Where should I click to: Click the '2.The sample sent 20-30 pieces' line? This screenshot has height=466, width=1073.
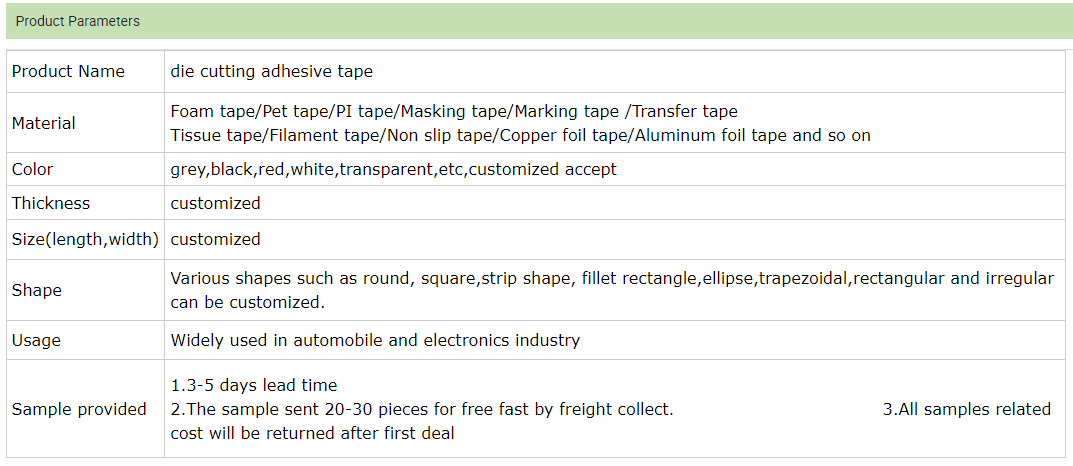point(422,409)
